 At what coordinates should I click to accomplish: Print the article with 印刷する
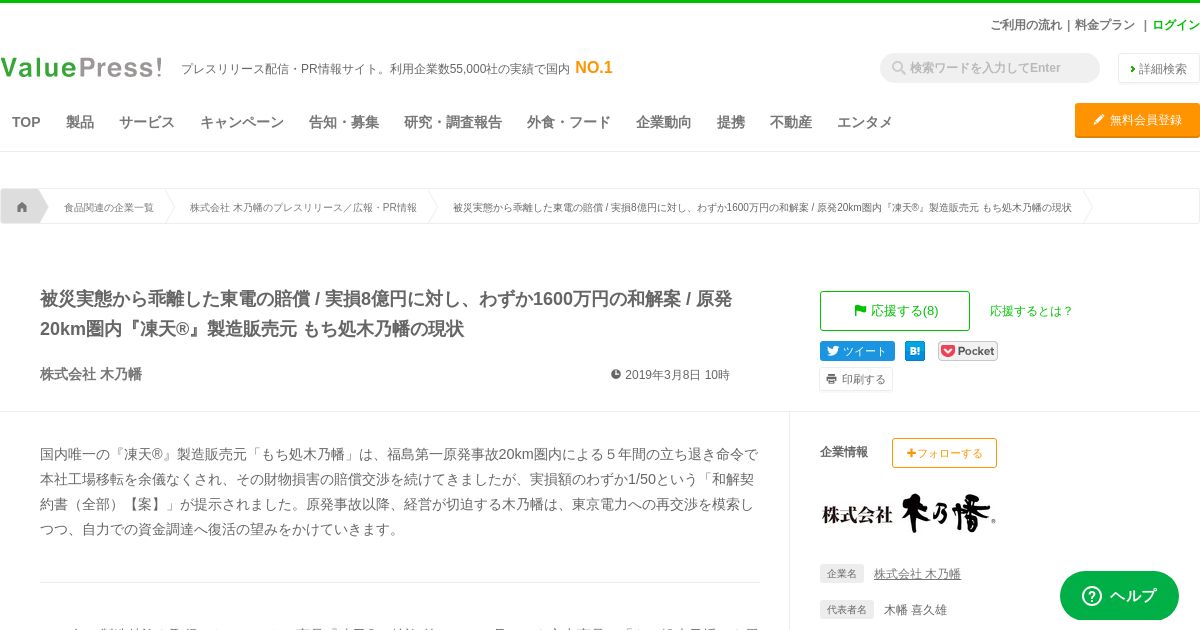point(856,379)
